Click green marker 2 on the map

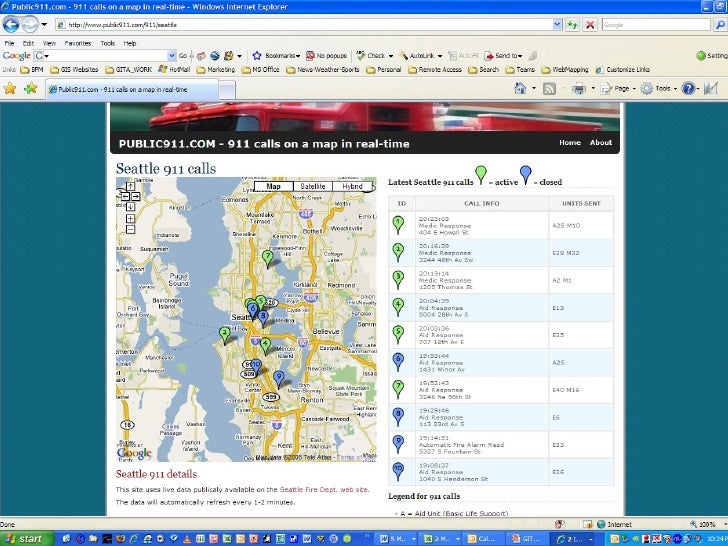[225, 333]
